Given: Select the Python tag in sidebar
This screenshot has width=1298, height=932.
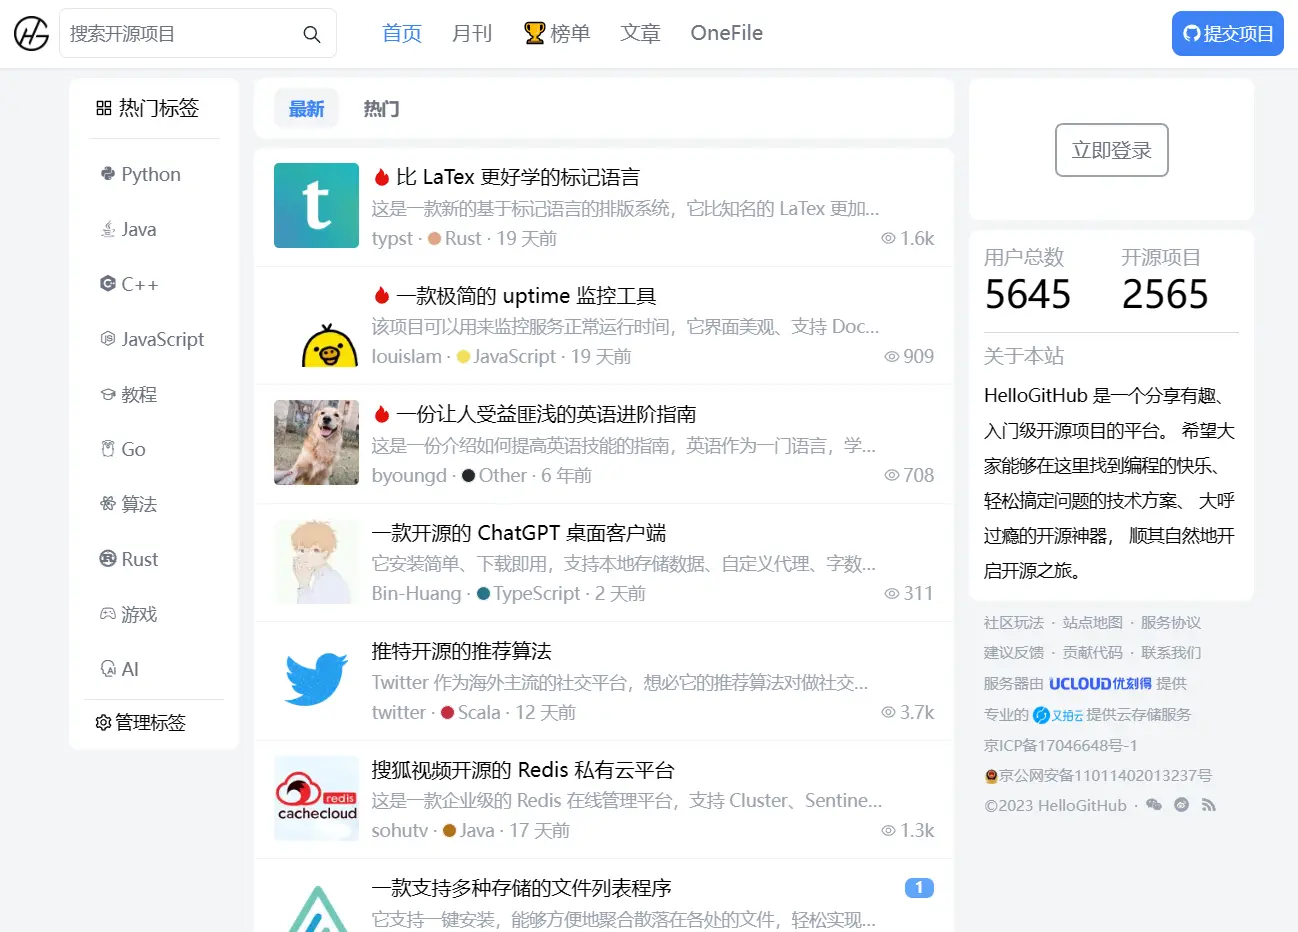Looking at the screenshot, I should 150,175.
